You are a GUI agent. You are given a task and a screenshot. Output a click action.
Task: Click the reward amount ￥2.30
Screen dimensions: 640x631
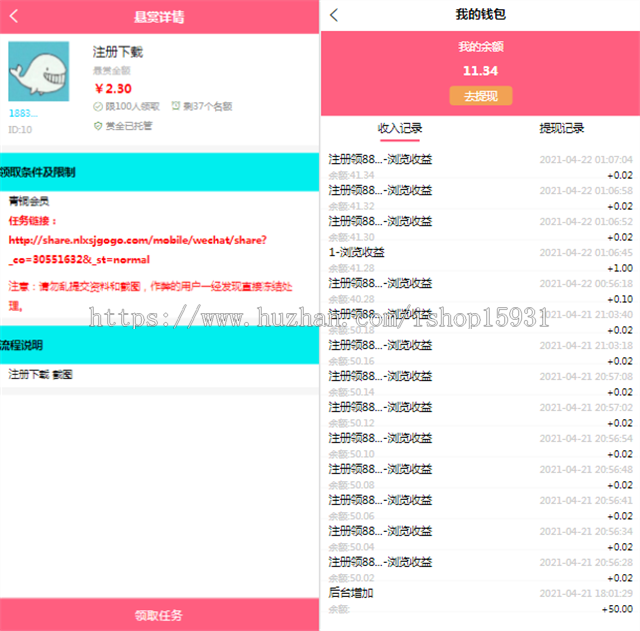coord(113,89)
